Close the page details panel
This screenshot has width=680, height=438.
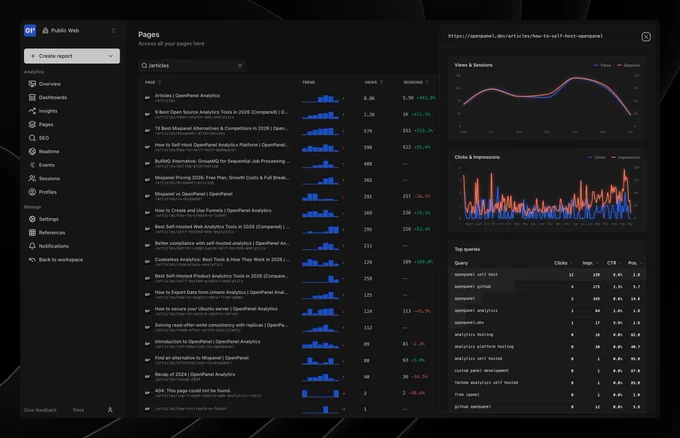[646, 37]
